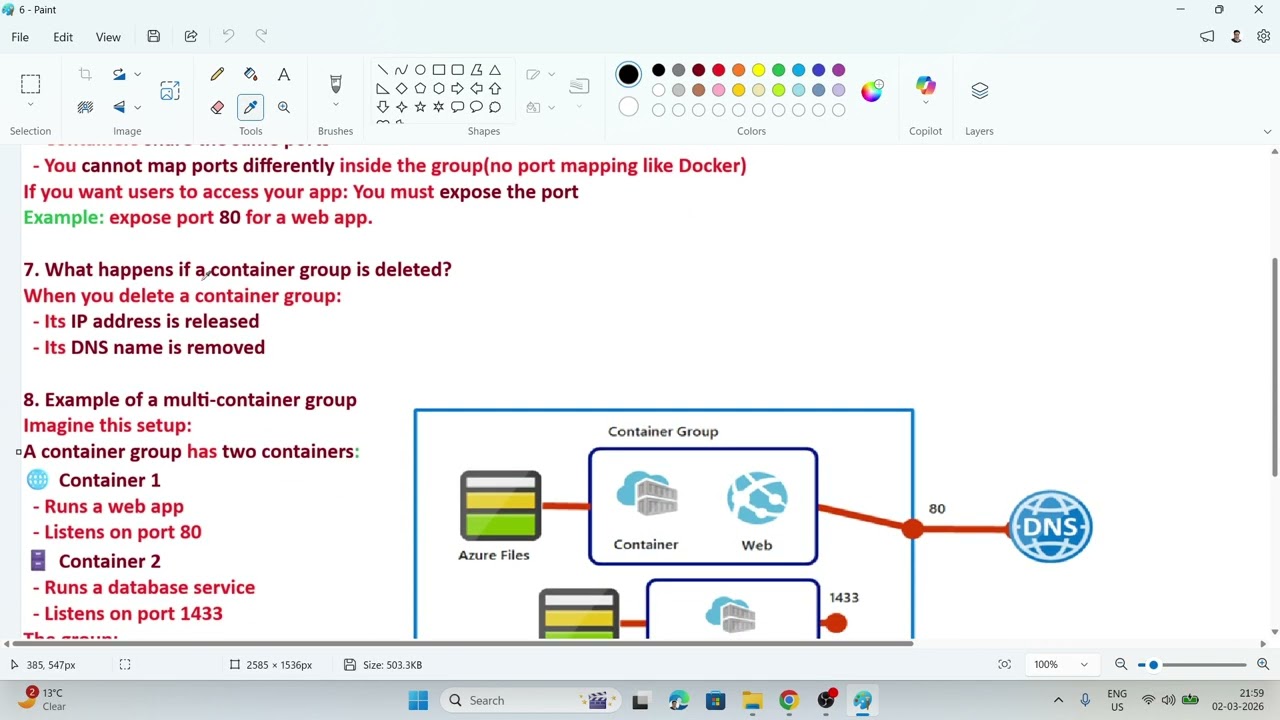1280x720 pixels.
Task: Select Color 1 primary black swatch
Action: point(628,74)
